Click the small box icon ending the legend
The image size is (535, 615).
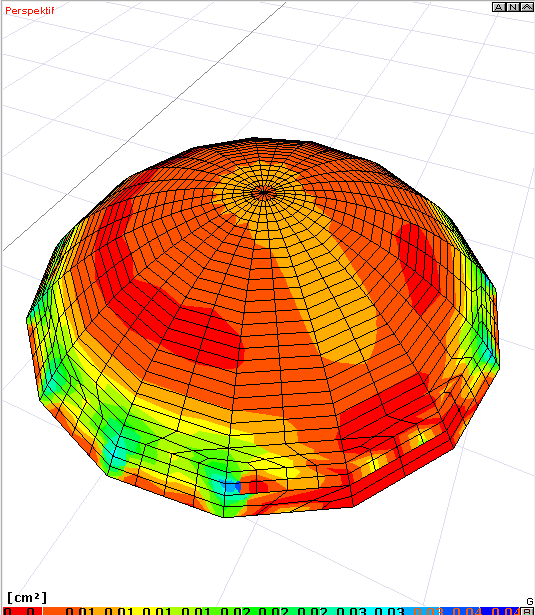pyautogui.click(x=527, y=611)
